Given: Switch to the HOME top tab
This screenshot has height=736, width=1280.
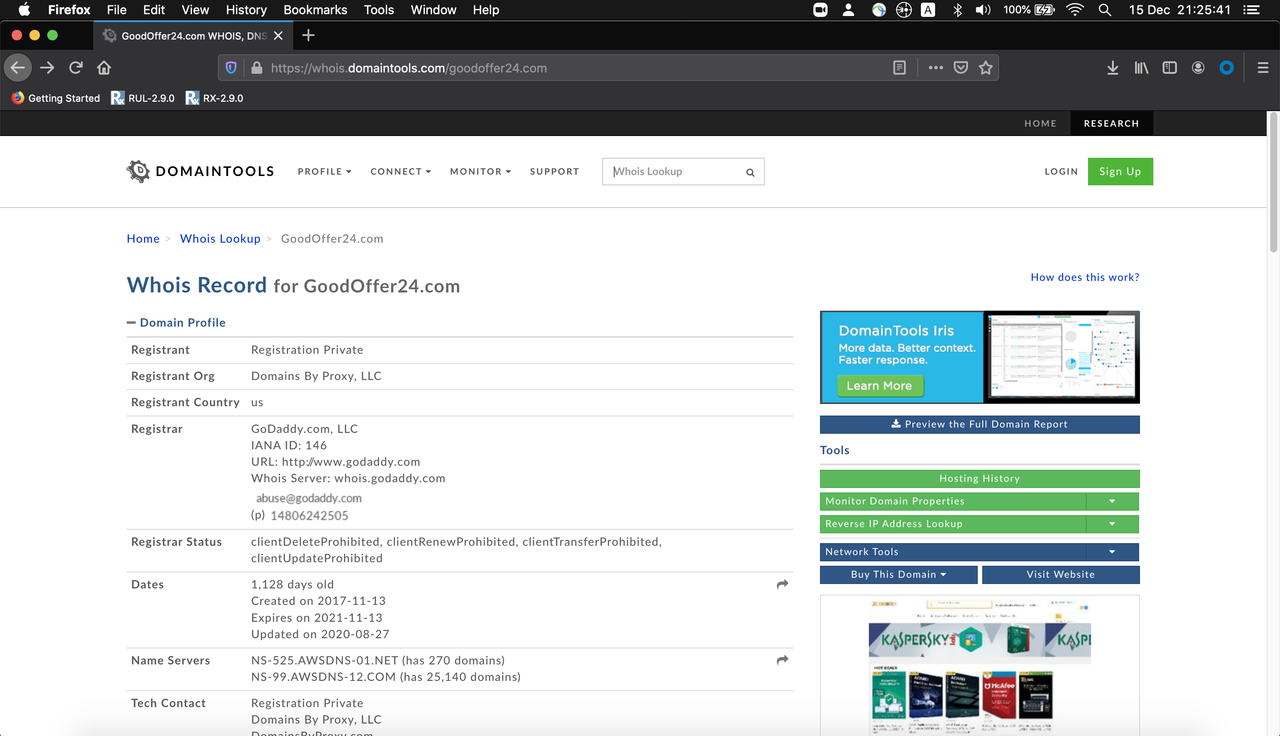Looking at the screenshot, I should coord(1040,123).
